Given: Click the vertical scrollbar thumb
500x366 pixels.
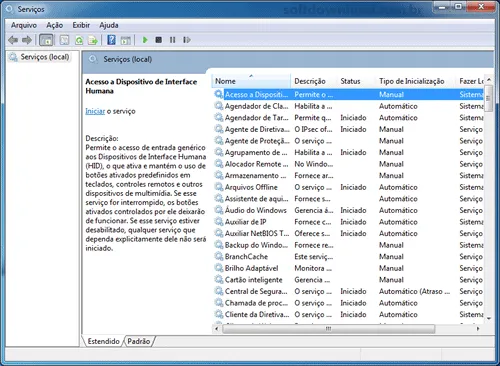Looking at the screenshot, I should tap(489, 98).
